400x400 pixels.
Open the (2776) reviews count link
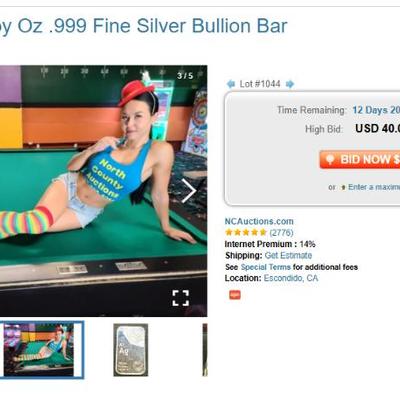pos(281,232)
